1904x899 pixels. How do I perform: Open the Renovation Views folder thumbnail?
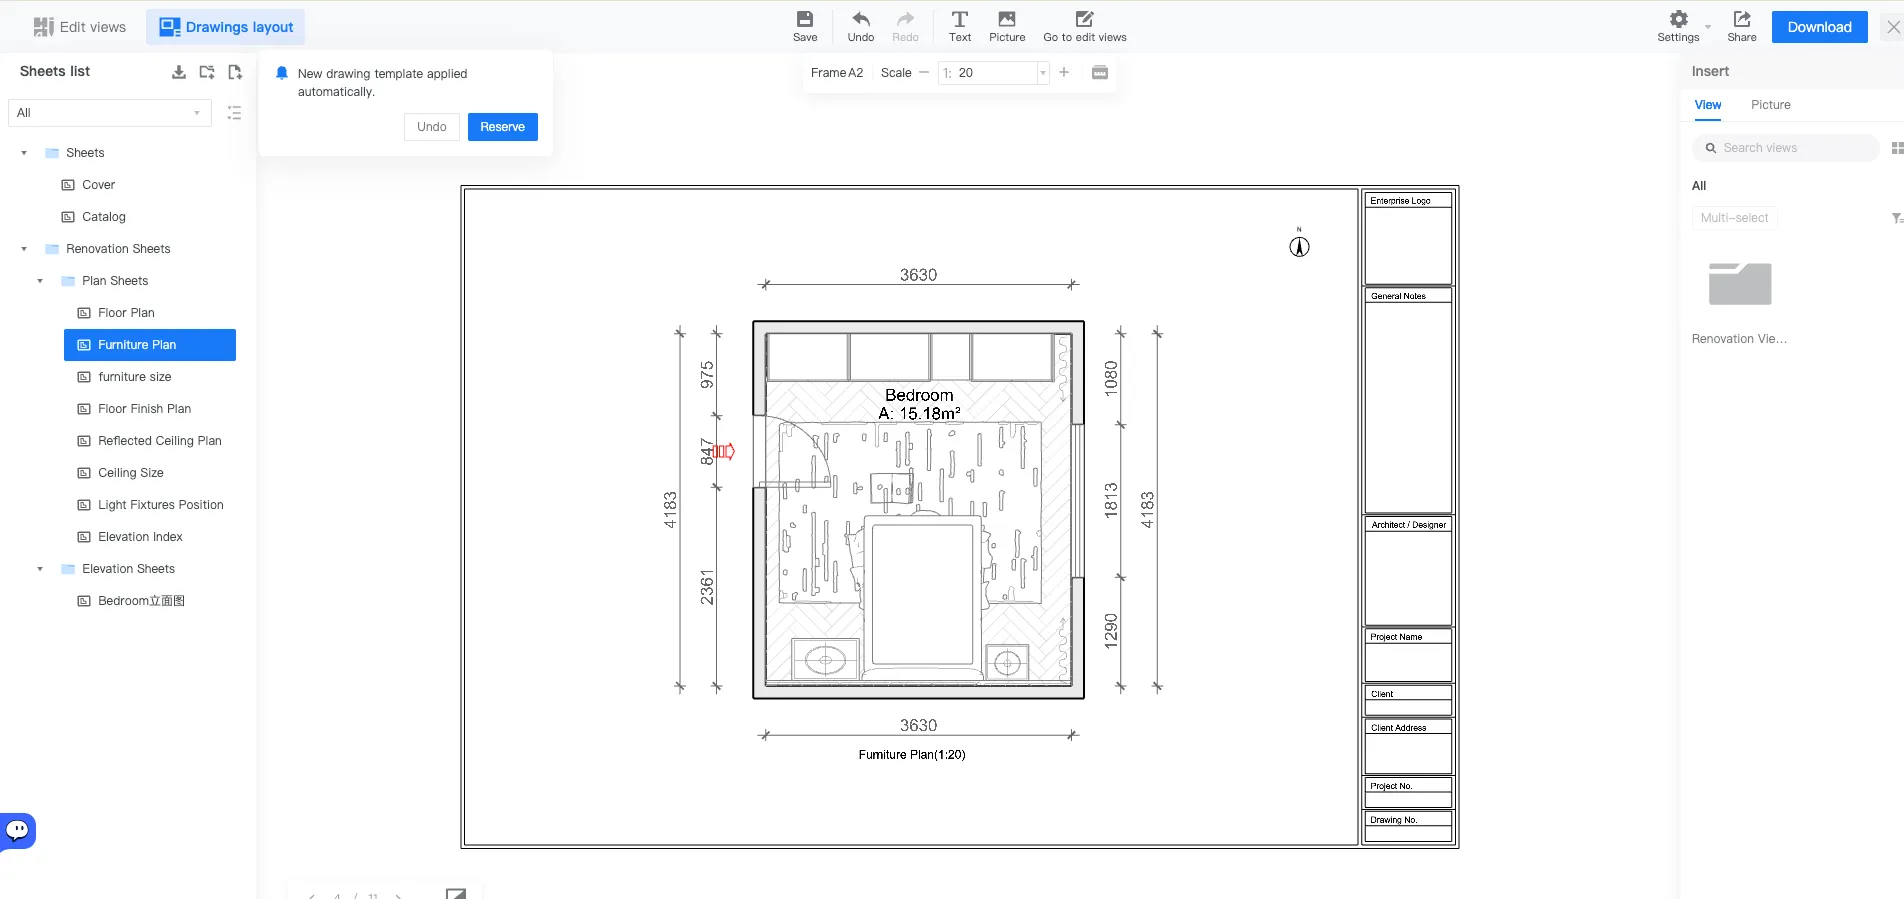tap(1740, 284)
